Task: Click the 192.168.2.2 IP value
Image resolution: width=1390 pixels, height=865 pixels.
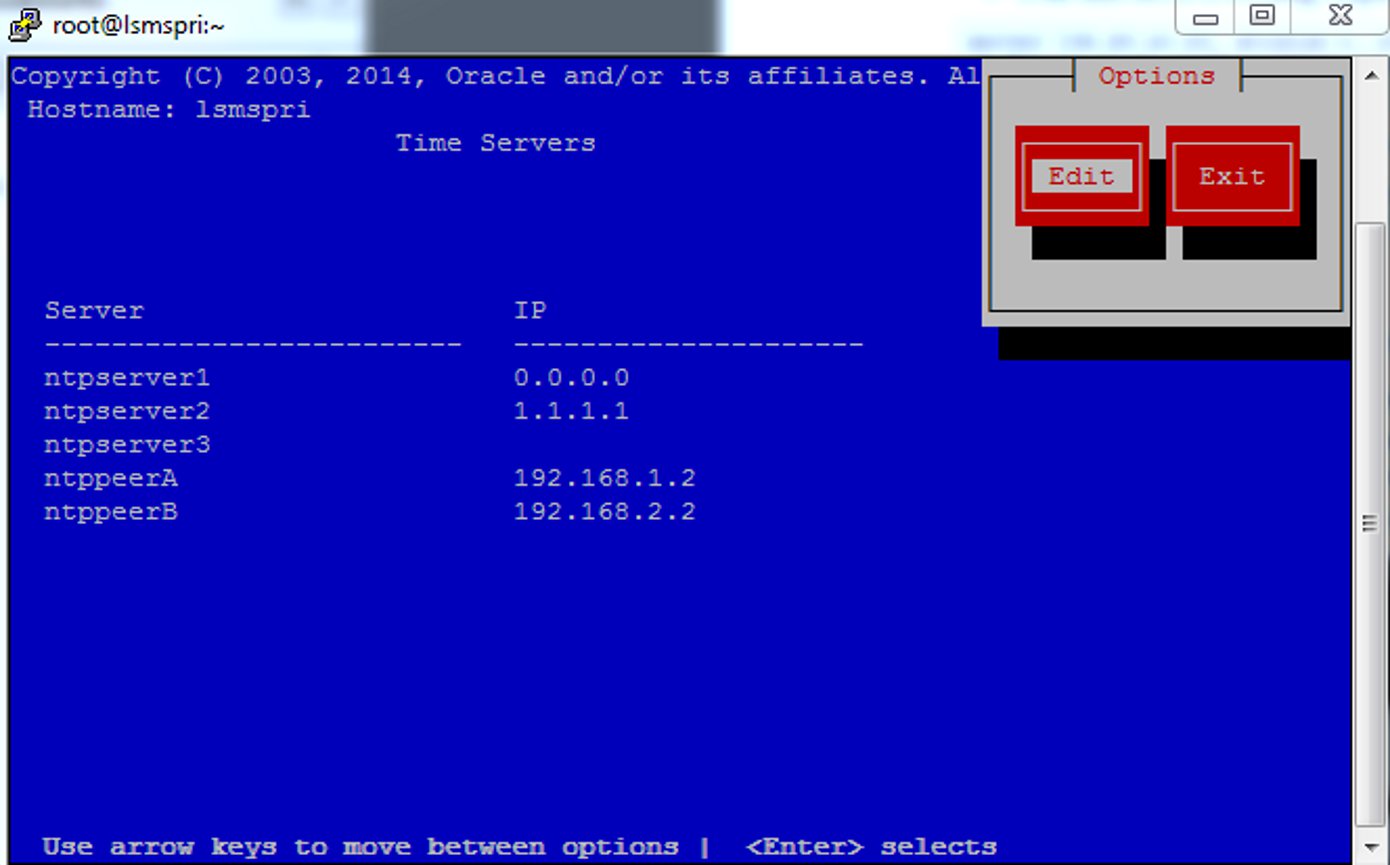Action: 605,512
